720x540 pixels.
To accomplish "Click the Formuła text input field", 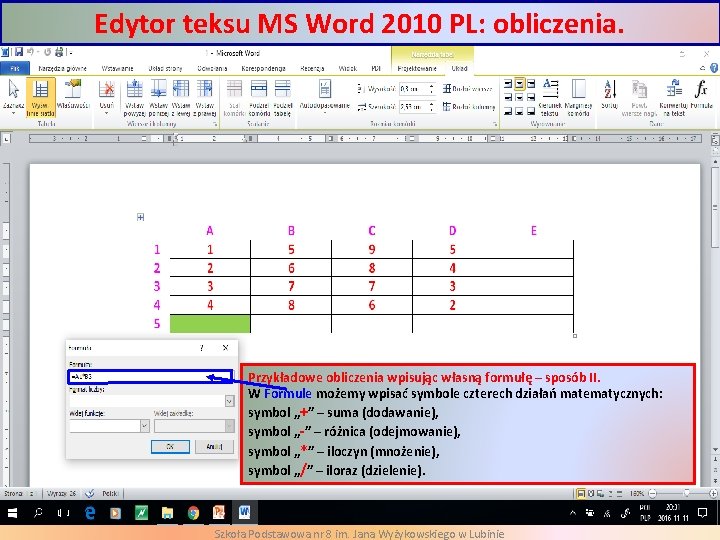I will pos(150,377).
